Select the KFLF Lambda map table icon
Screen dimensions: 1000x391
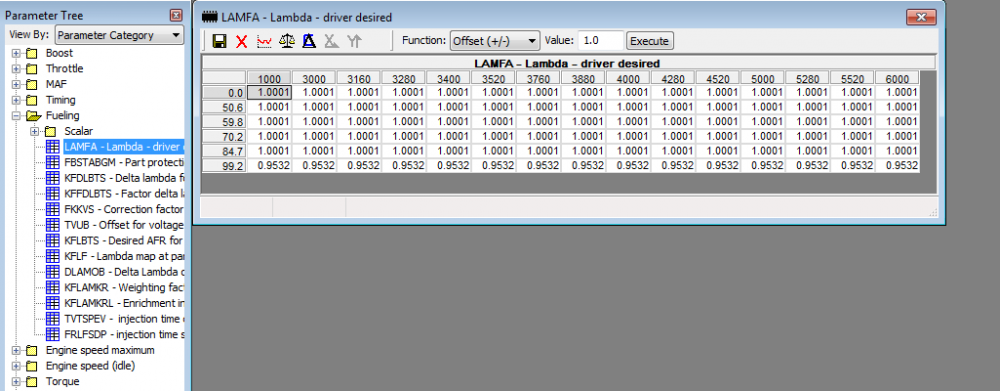pos(54,256)
